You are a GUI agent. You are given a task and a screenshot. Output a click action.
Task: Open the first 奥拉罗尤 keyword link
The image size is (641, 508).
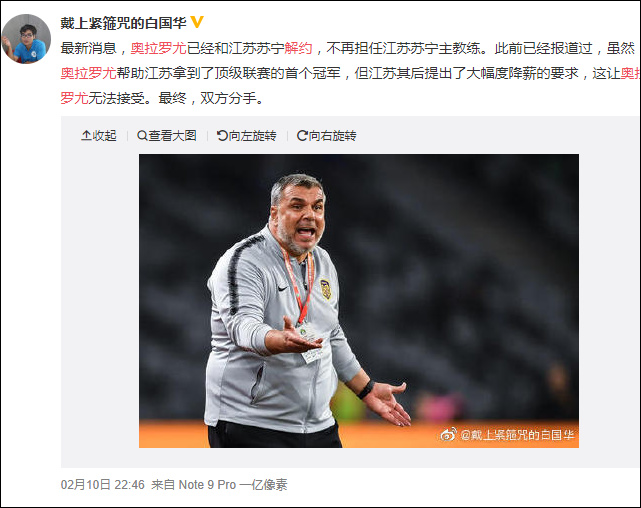click(159, 49)
